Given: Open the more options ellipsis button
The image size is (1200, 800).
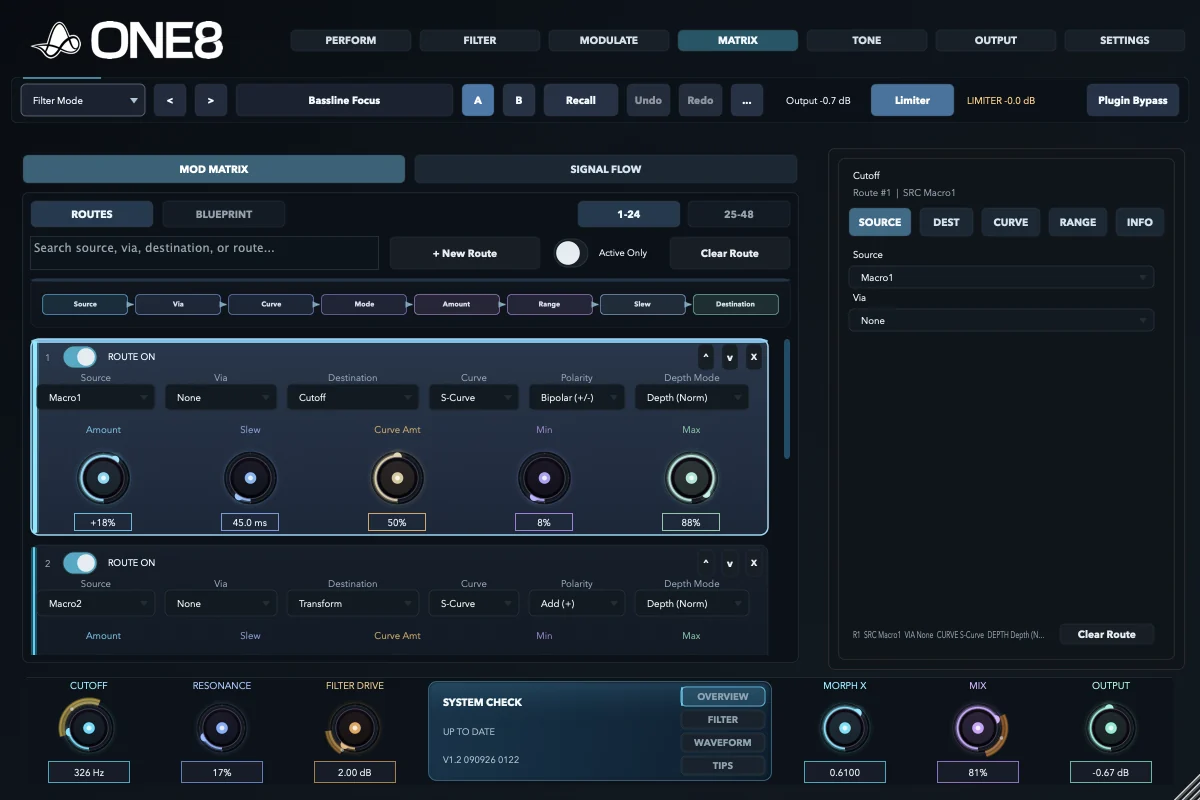Looking at the screenshot, I should [747, 100].
